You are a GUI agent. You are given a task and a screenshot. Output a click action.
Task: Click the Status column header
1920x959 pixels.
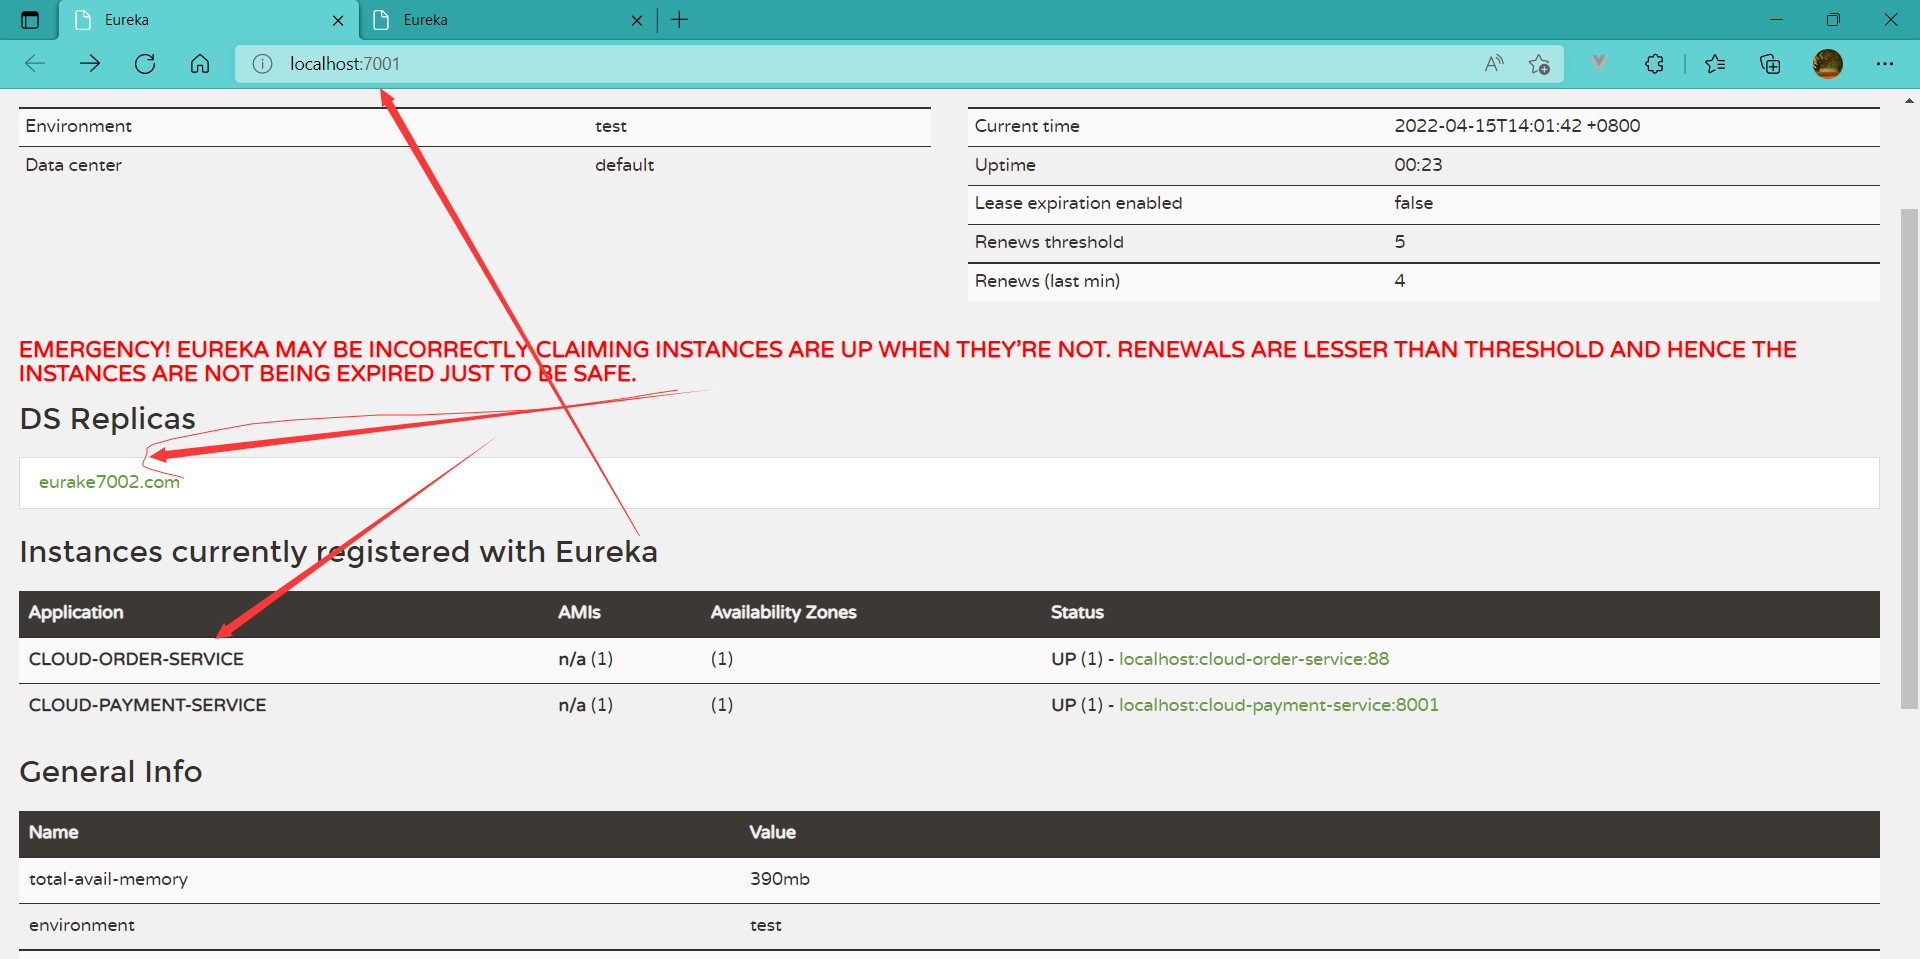point(1077,612)
